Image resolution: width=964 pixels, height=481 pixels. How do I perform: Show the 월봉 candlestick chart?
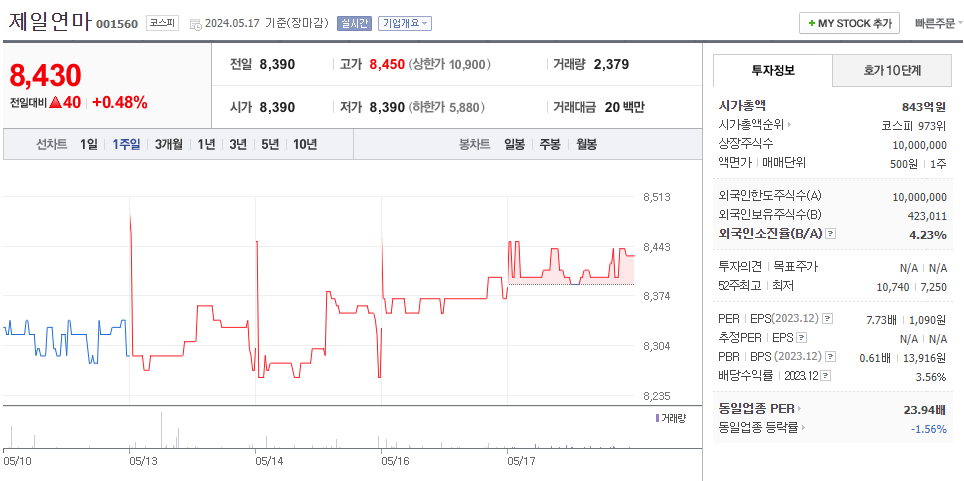586,145
